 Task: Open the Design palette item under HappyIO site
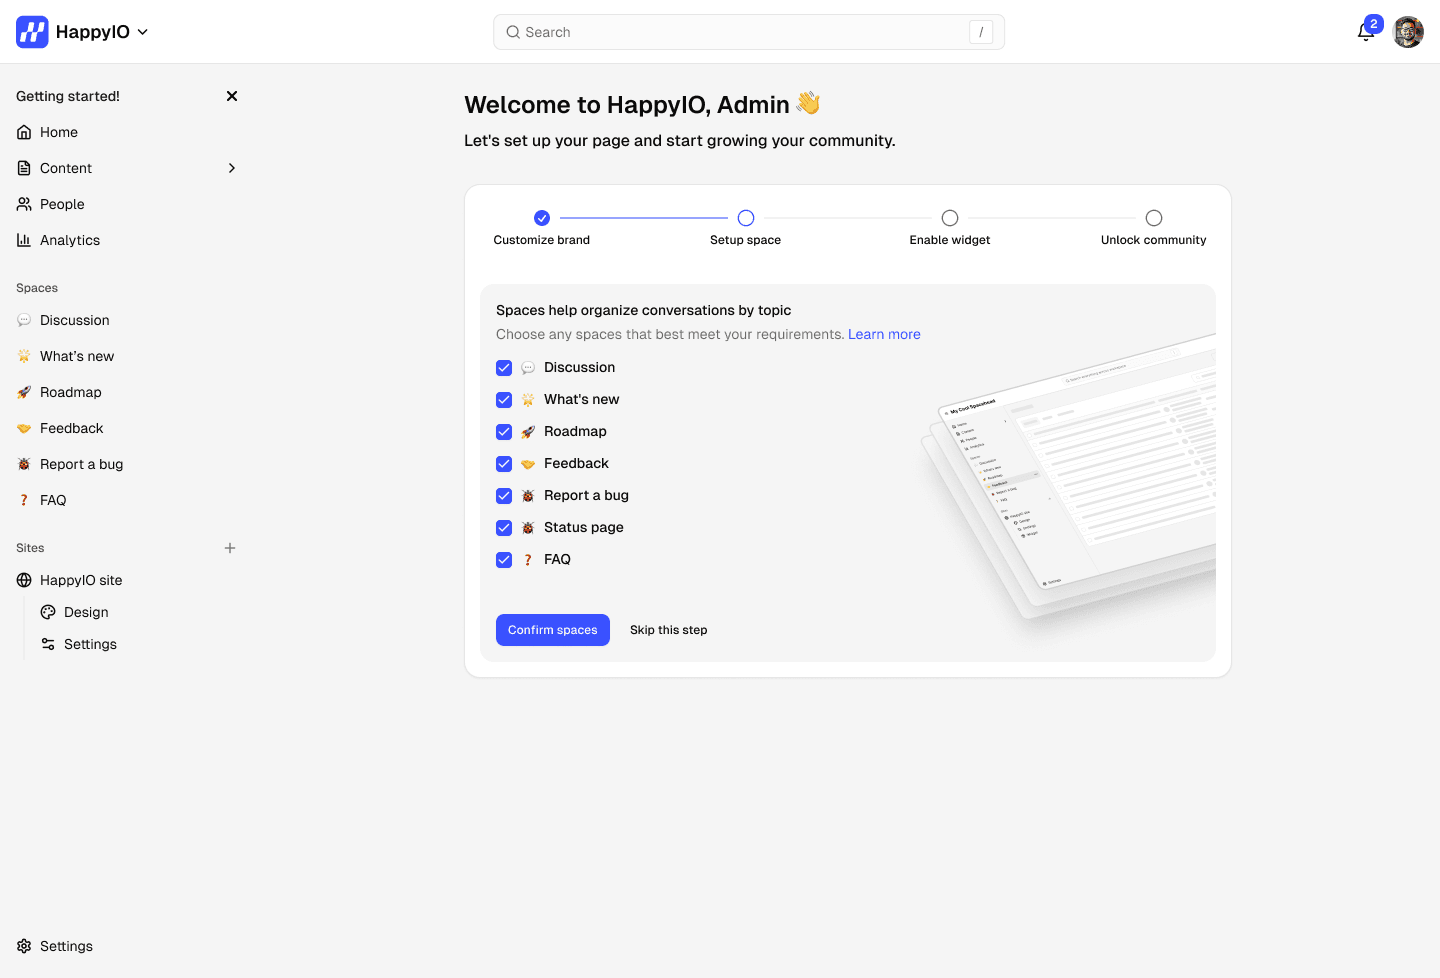pos(86,612)
